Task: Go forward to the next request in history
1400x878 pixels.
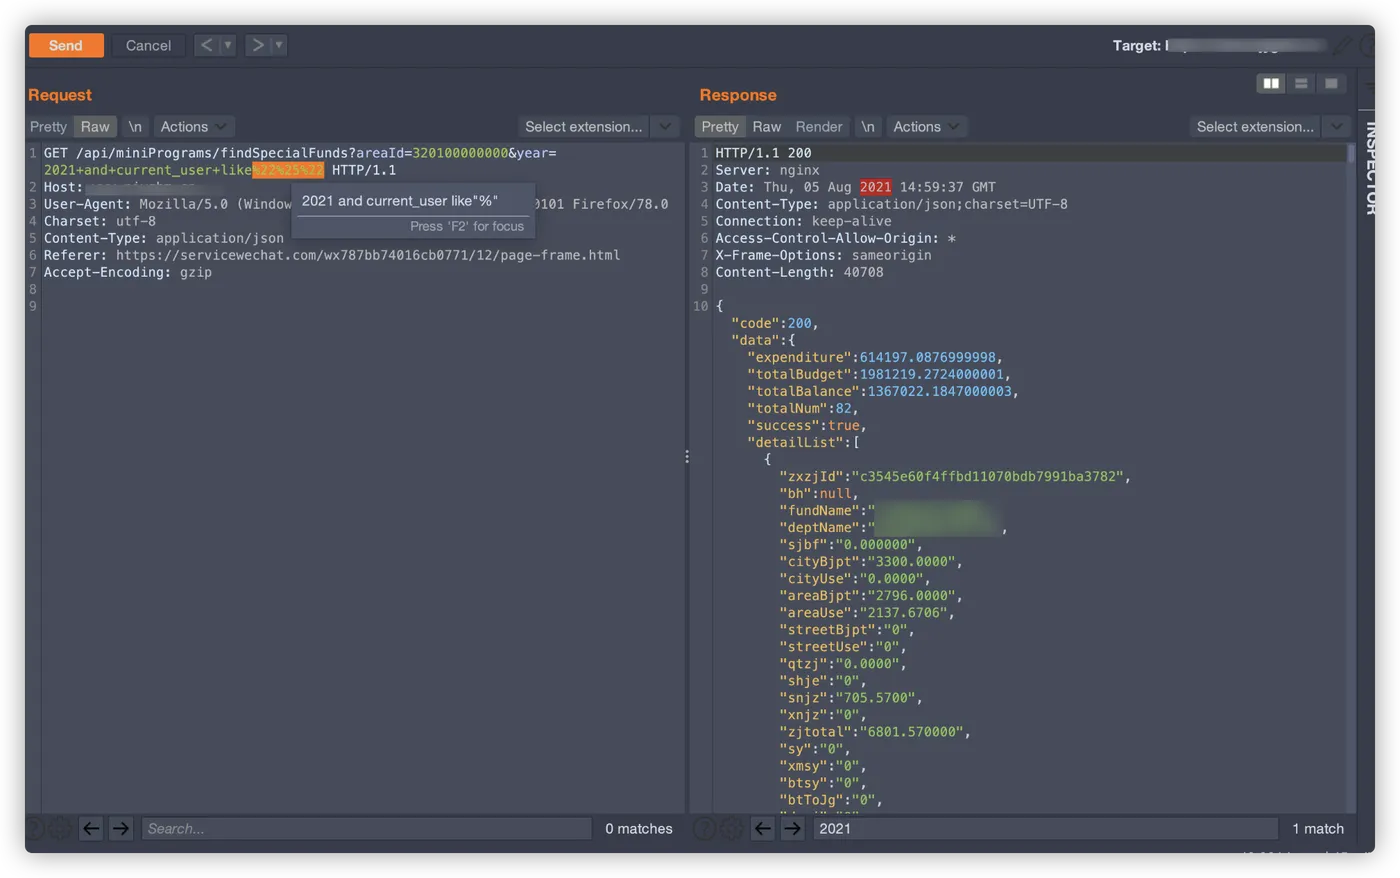Action: tap(258, 45)
